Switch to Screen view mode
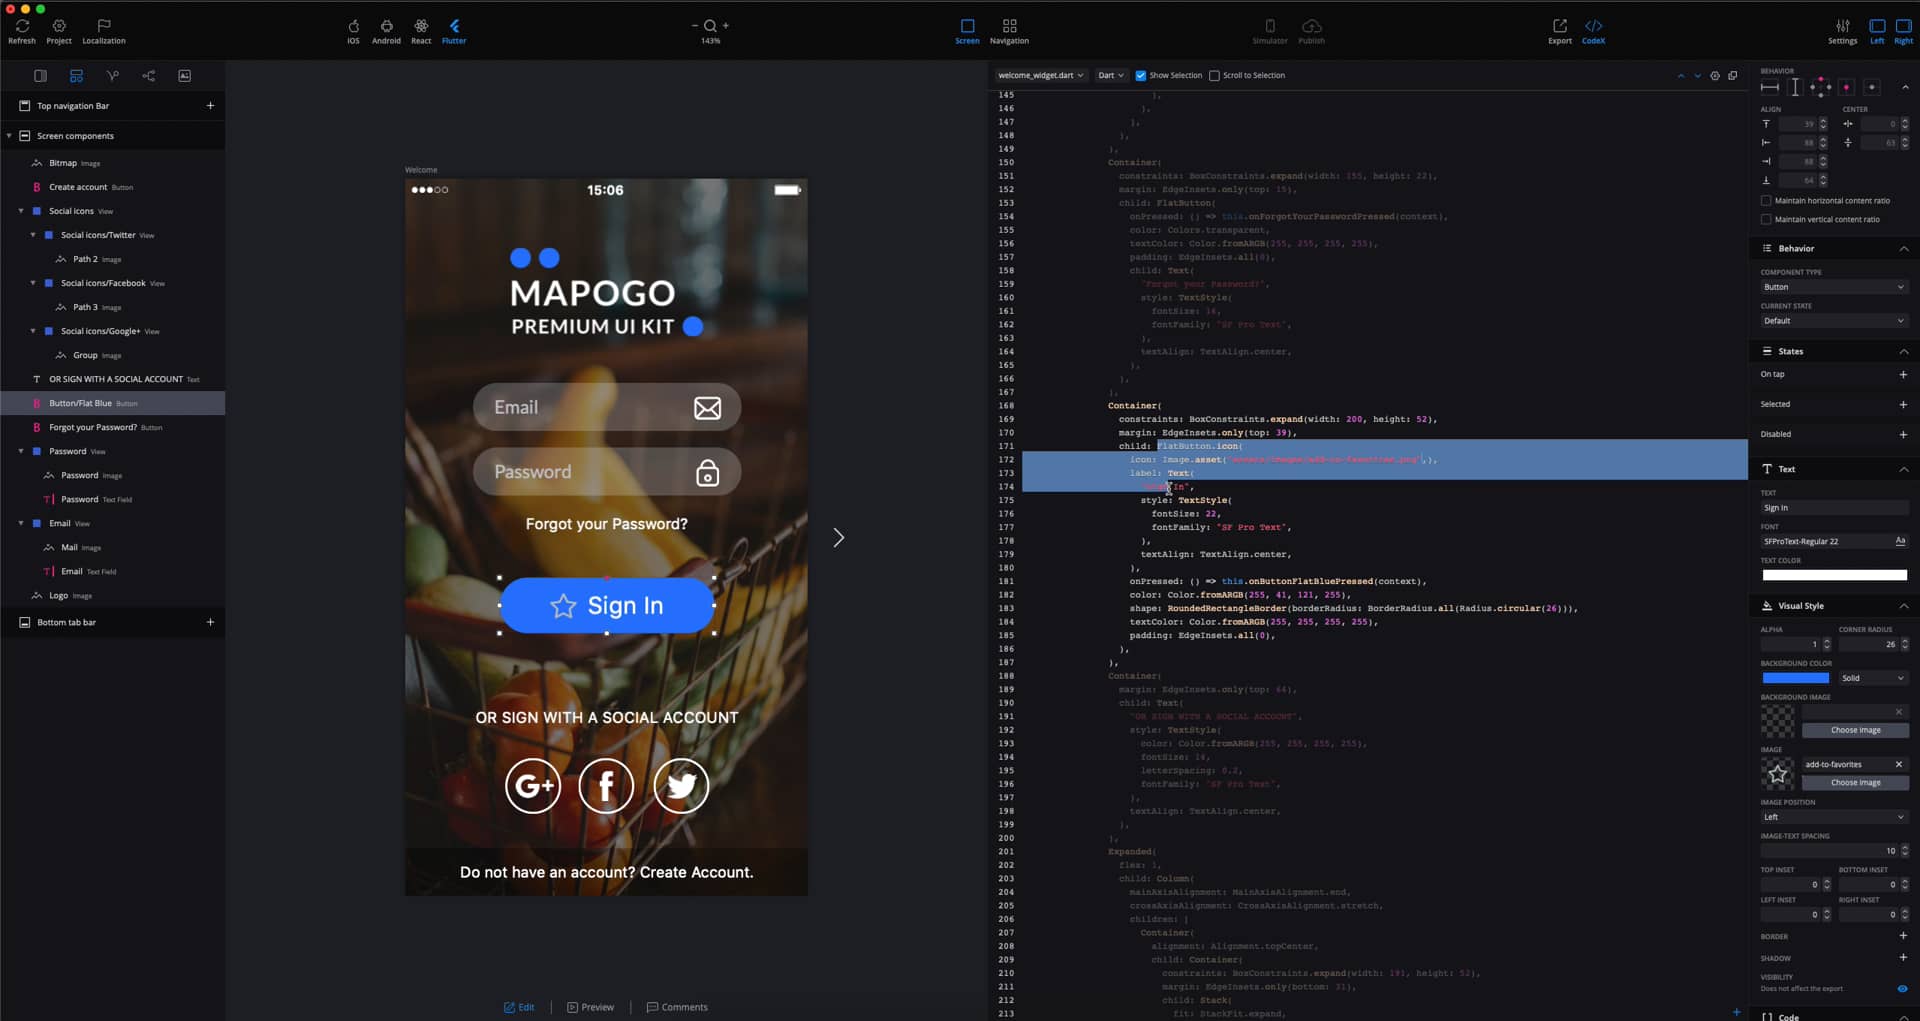This screenshot has width=1920, height=1021. (x=967, y=31)
